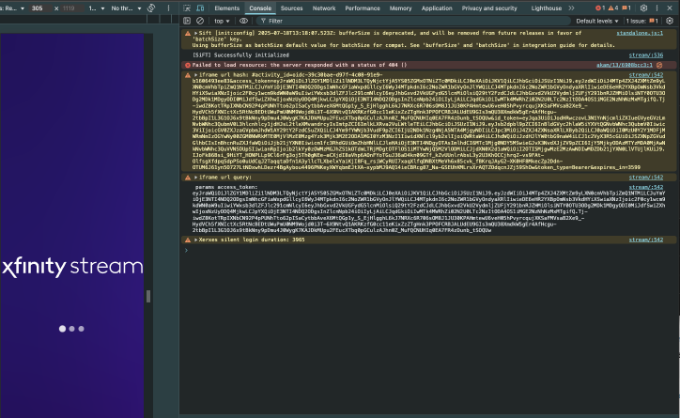Open the Lighthouse tab
The width and height of the screenshot is (680, 418).
546,8
